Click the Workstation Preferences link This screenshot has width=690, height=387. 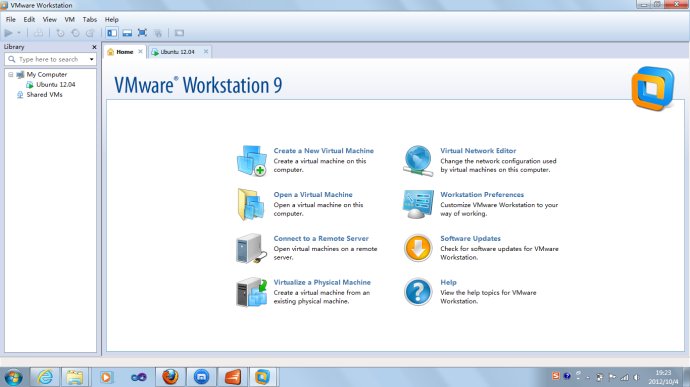pos(482,195)
